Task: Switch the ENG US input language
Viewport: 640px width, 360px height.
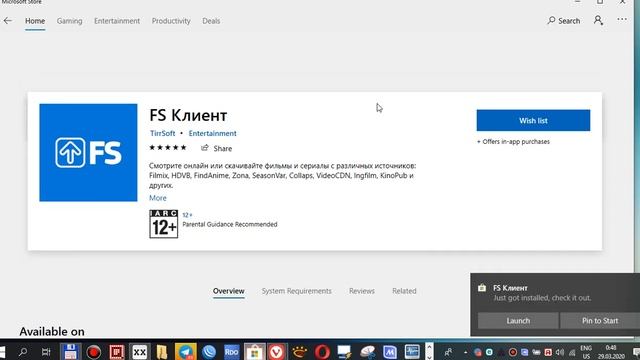Action: coord(586,352)
